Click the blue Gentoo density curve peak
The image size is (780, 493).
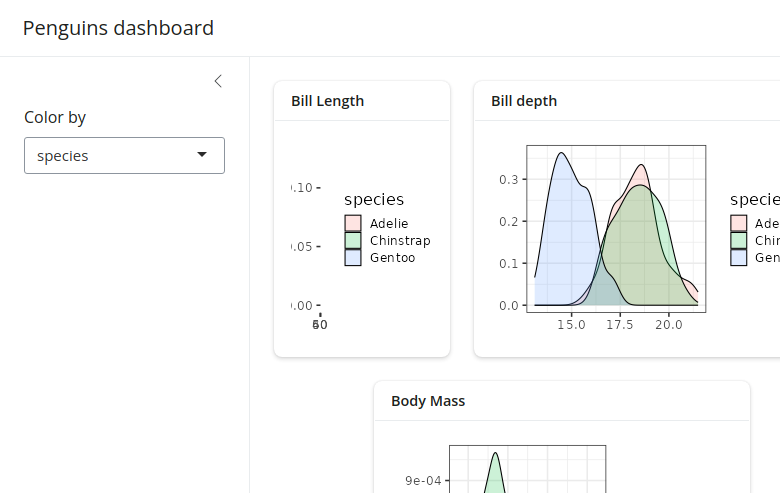pos(562,153)
